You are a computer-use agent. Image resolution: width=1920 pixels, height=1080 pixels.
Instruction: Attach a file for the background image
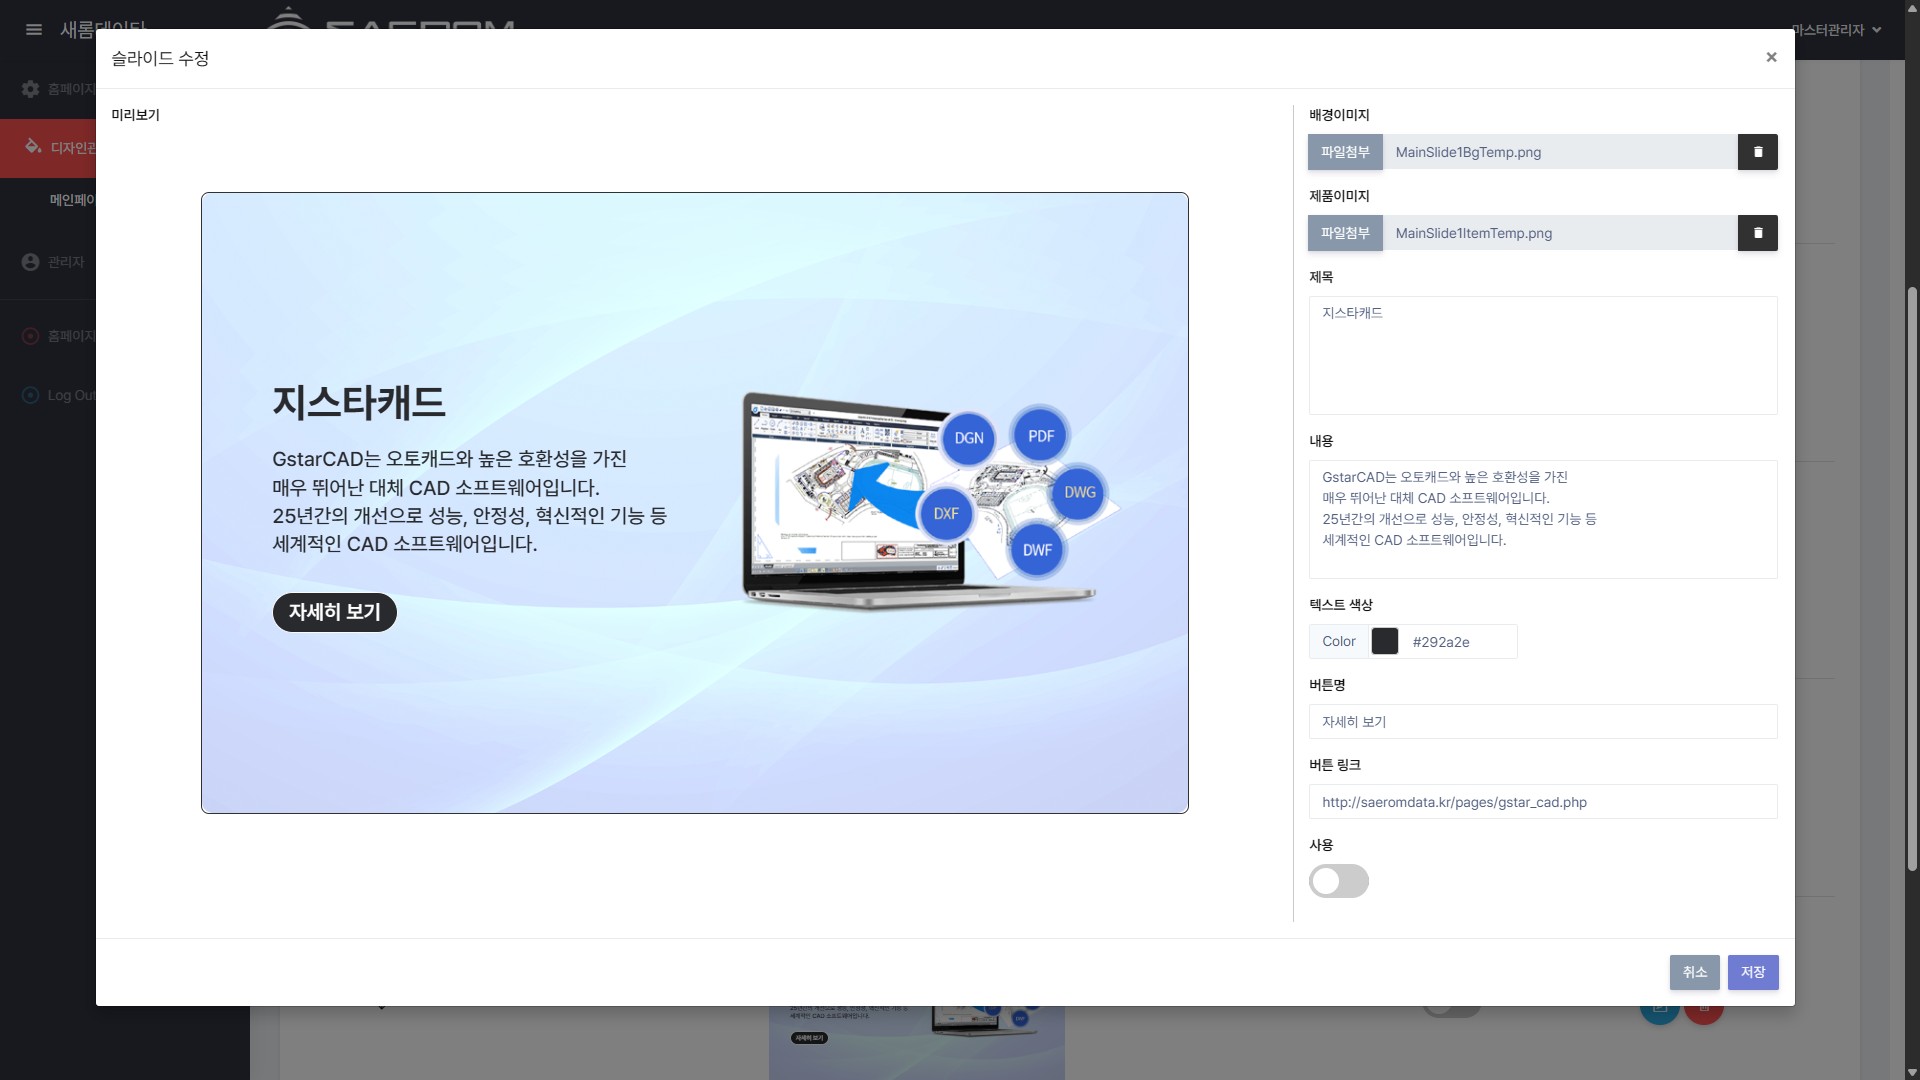click(x=1344, y=152)
